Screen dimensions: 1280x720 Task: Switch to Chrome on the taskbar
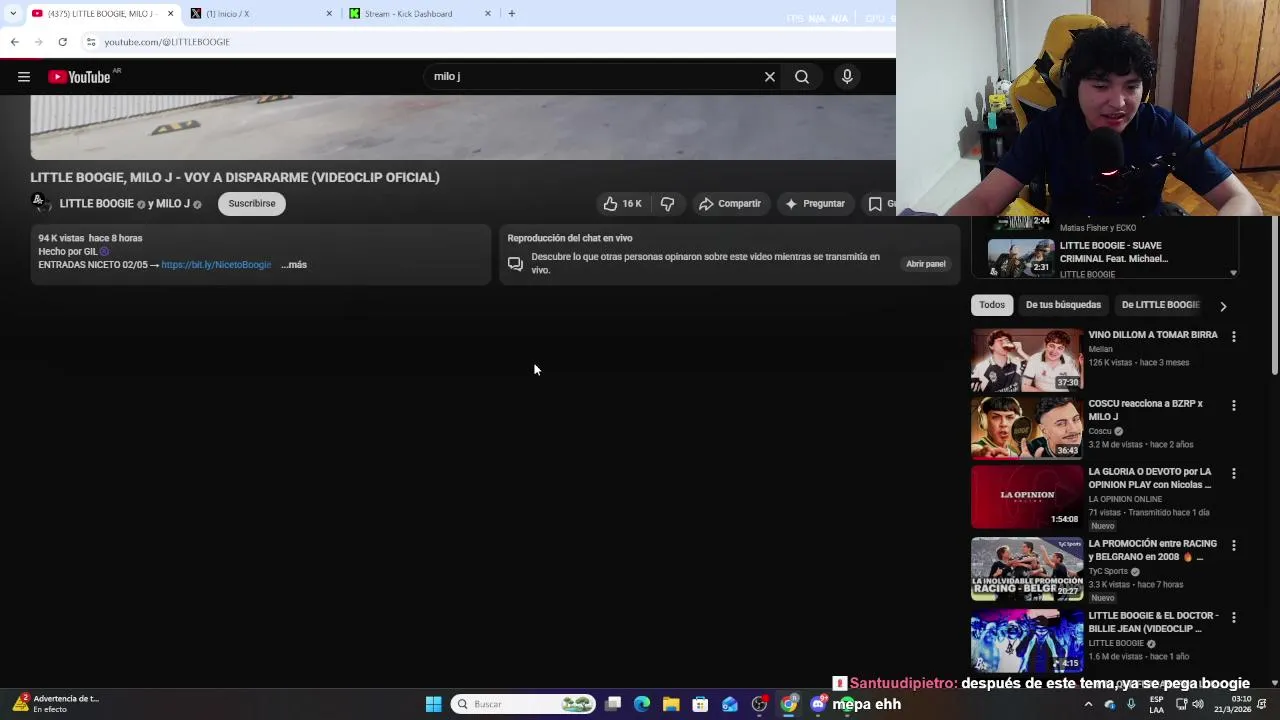click(x=789, y=704)
